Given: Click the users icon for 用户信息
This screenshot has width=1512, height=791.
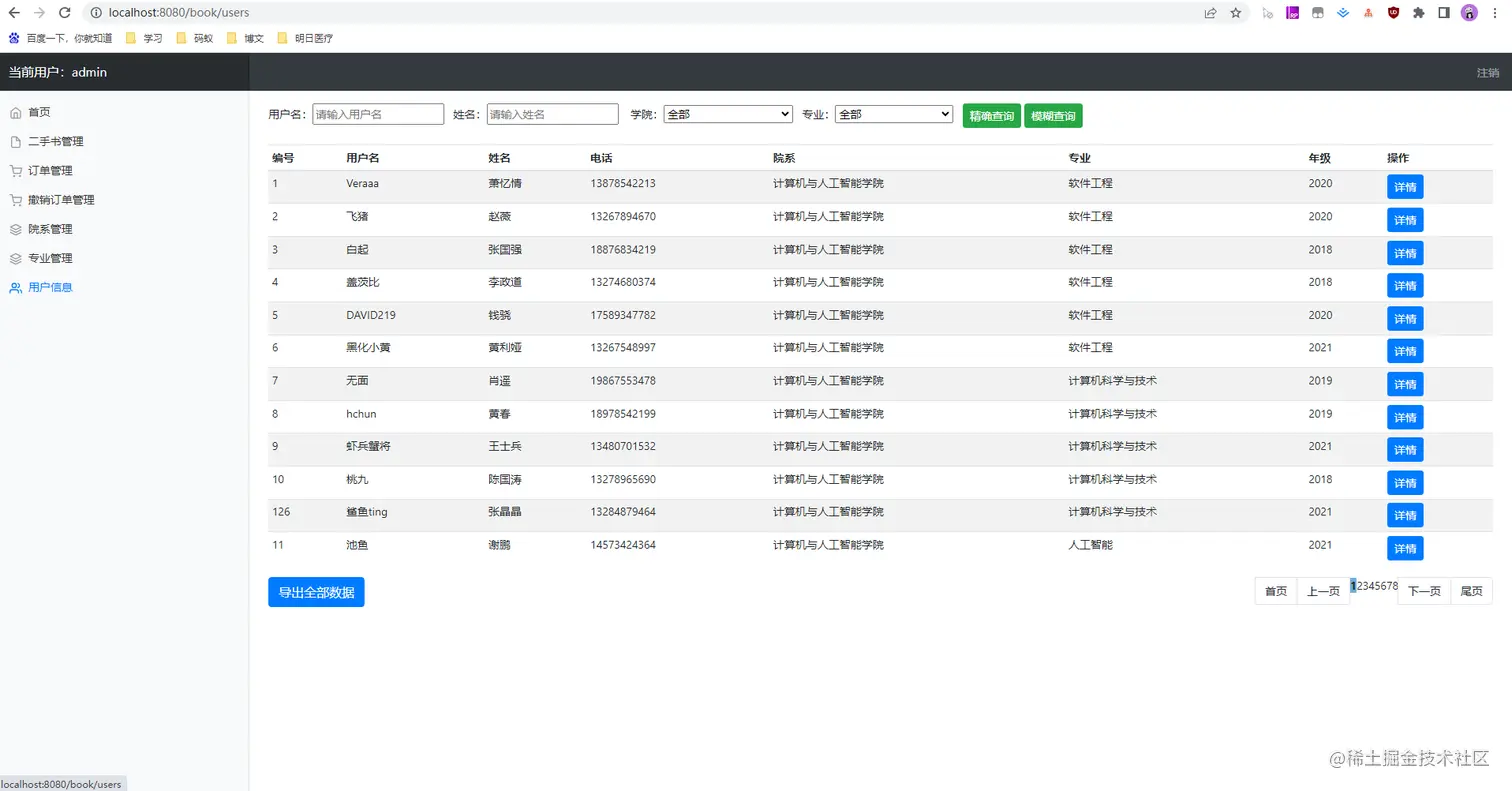Looking at the screenshot, I should [15, 288].
